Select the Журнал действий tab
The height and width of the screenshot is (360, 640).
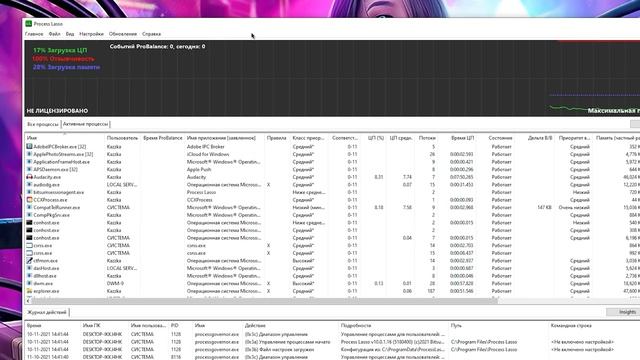pos(47,312)
